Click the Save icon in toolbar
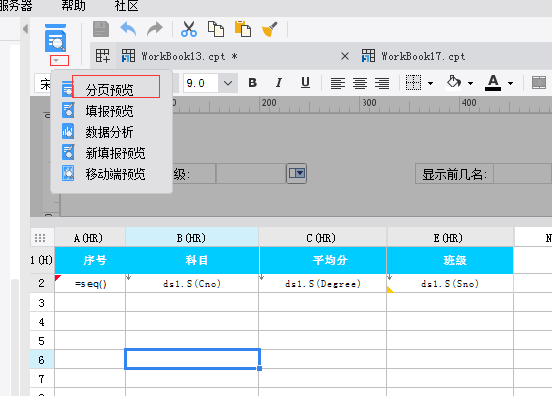Image resolution: width=552 pixels, height=396 pixels. [101, 29]
